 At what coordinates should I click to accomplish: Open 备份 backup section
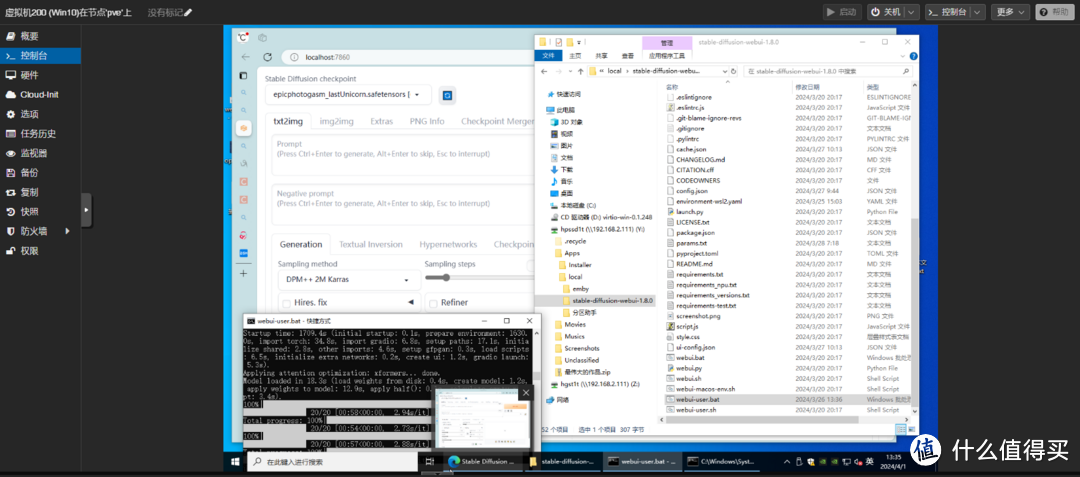(x=29, y=173)
